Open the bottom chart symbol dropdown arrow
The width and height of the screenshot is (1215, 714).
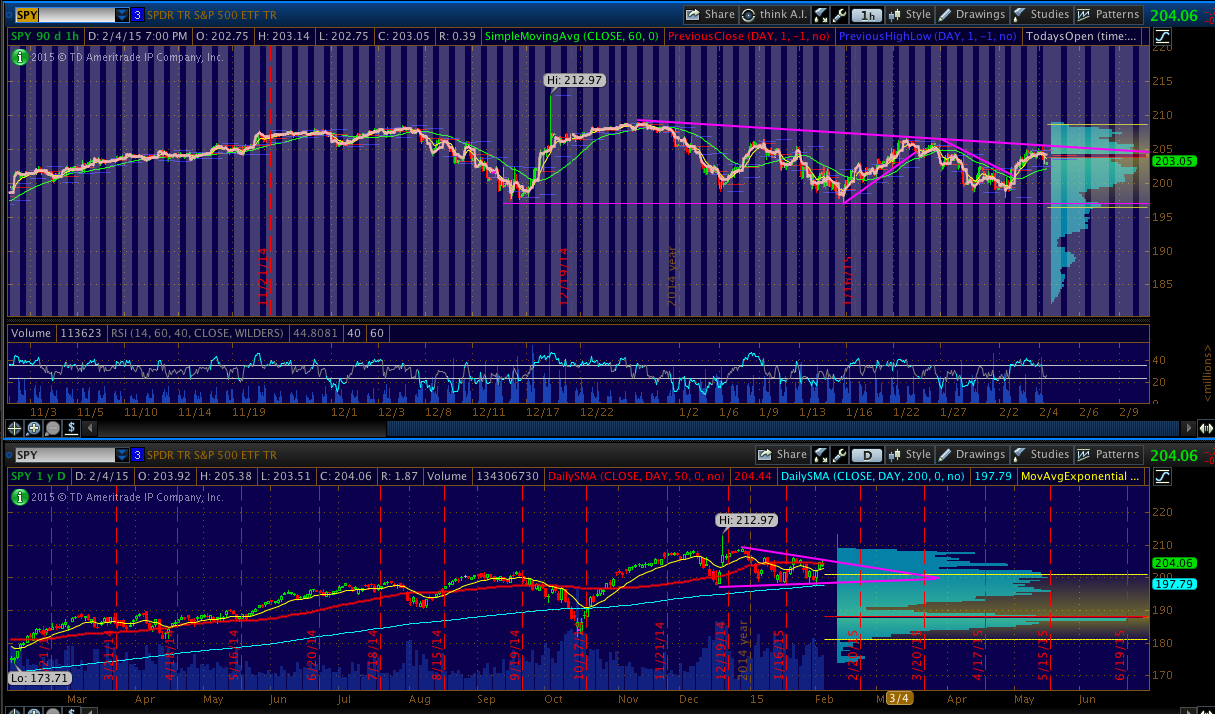point(122,455)
